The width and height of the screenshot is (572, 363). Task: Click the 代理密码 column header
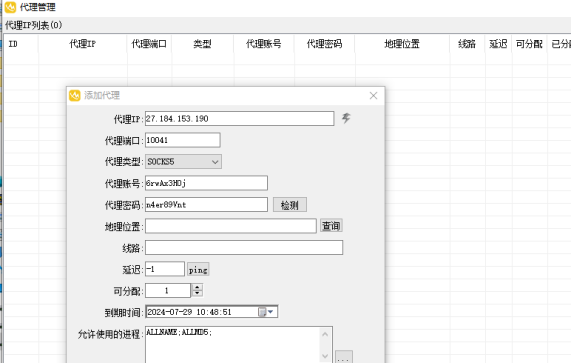pos(324,45)
